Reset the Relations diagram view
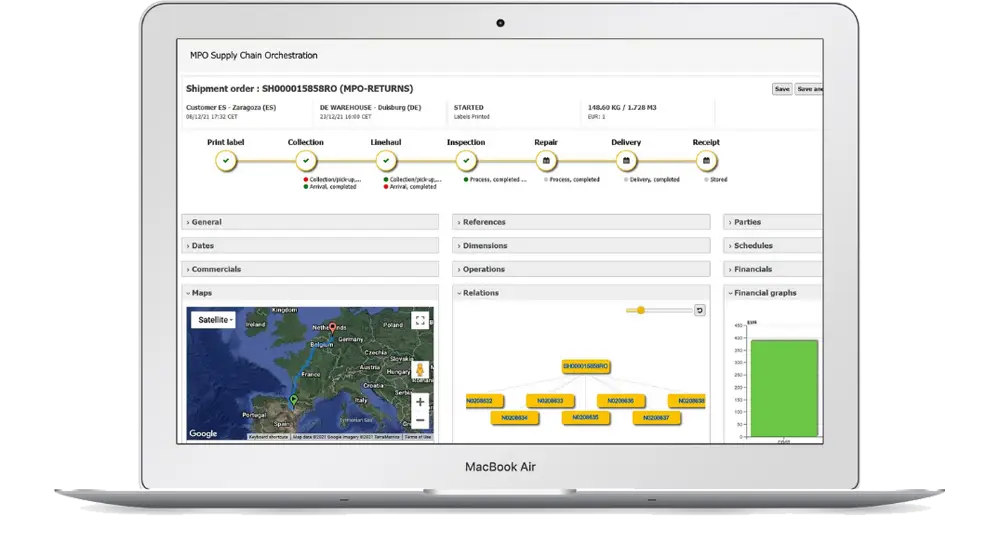 click(700, 310)
